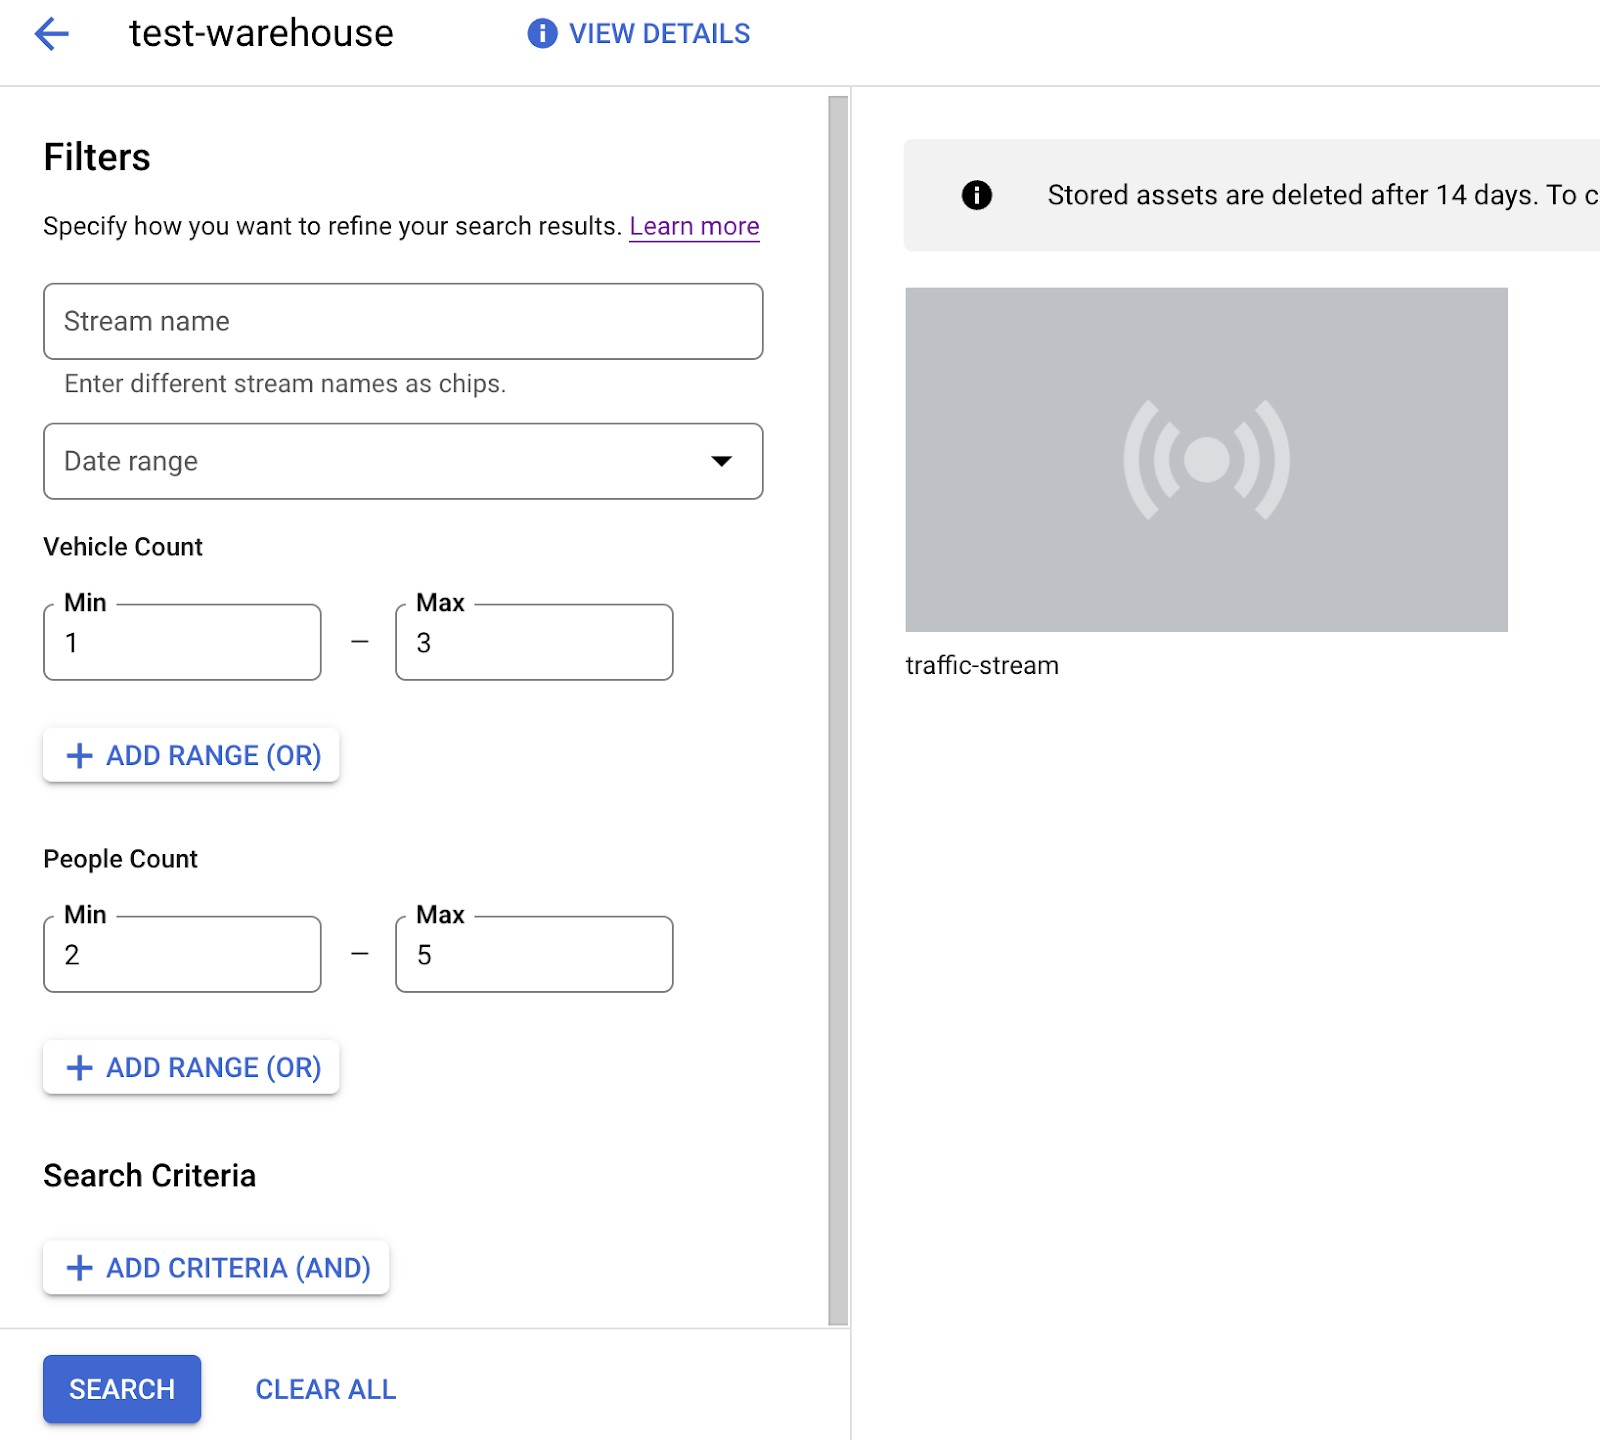
Task: Edit the People Count Max field
Action: (534, 955)
